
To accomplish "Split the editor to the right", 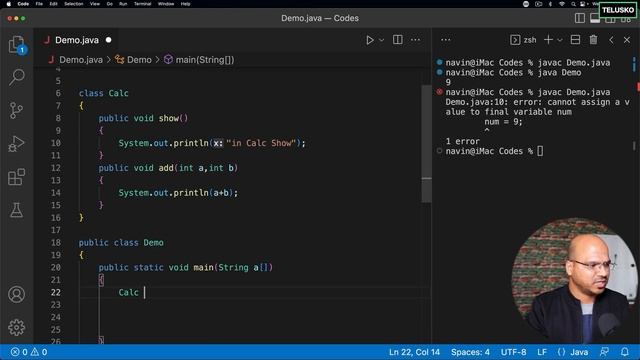I will (x=398, y=40).
